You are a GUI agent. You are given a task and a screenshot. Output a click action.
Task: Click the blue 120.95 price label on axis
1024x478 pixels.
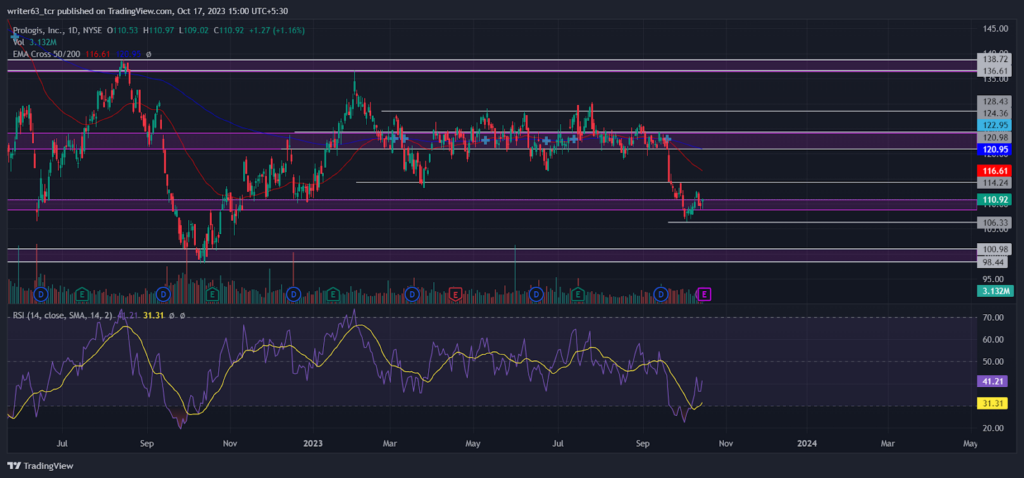click(x=994, y=150)
